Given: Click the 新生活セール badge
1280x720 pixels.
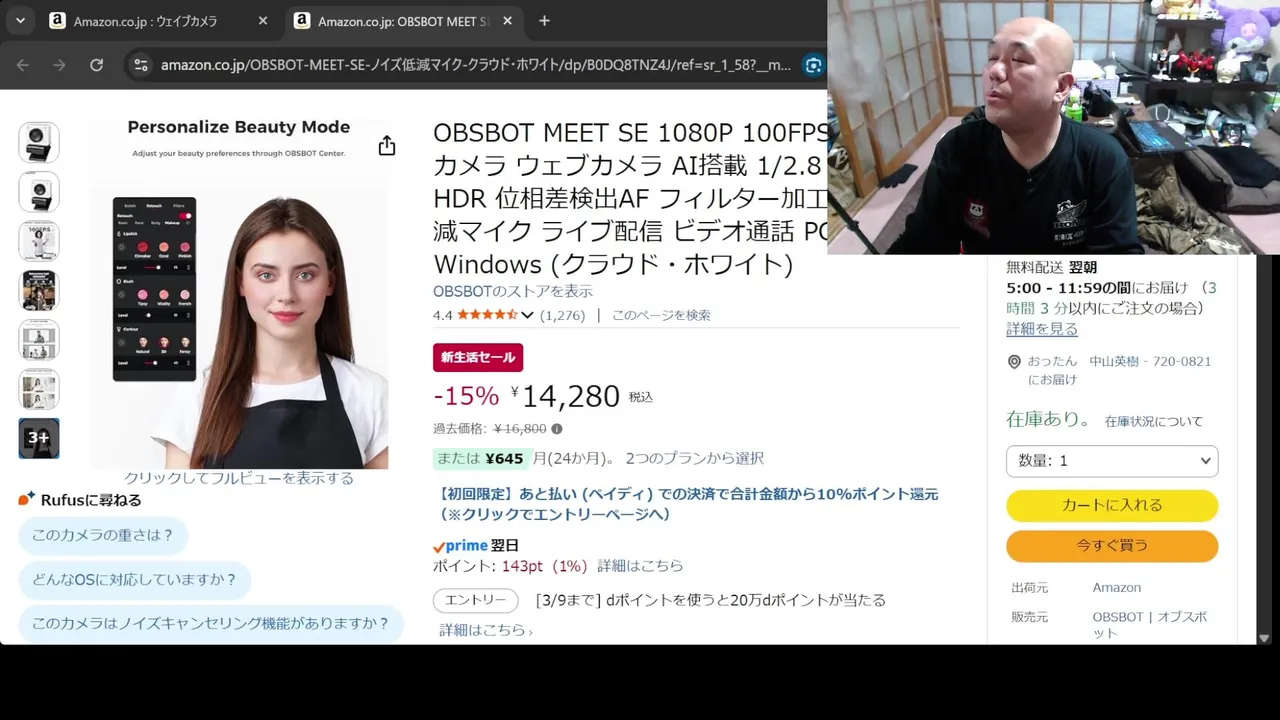Looking at the screenshot, I should click(478, 357).
